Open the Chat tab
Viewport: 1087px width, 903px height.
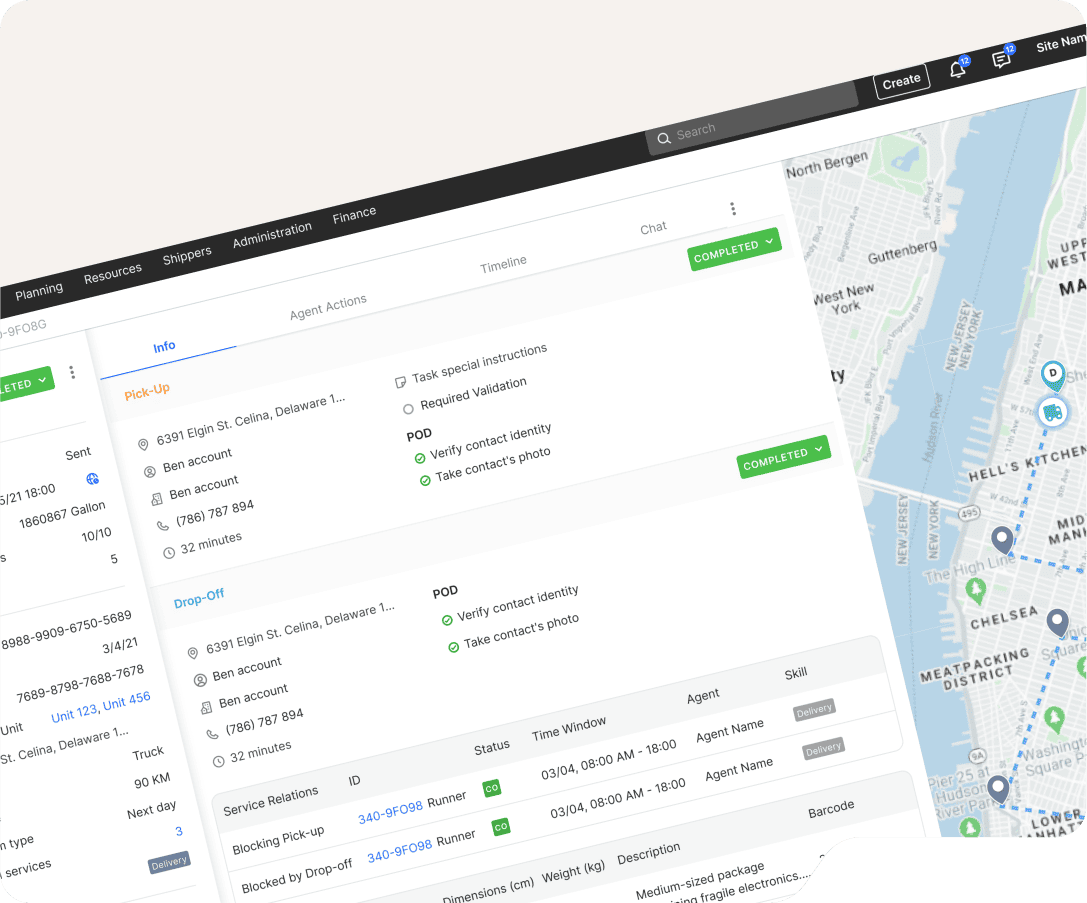(653, 227)
